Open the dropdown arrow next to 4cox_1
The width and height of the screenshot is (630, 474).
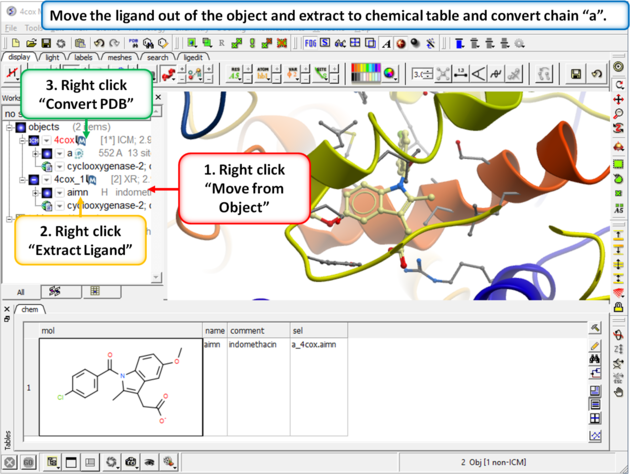coord(46,180)
